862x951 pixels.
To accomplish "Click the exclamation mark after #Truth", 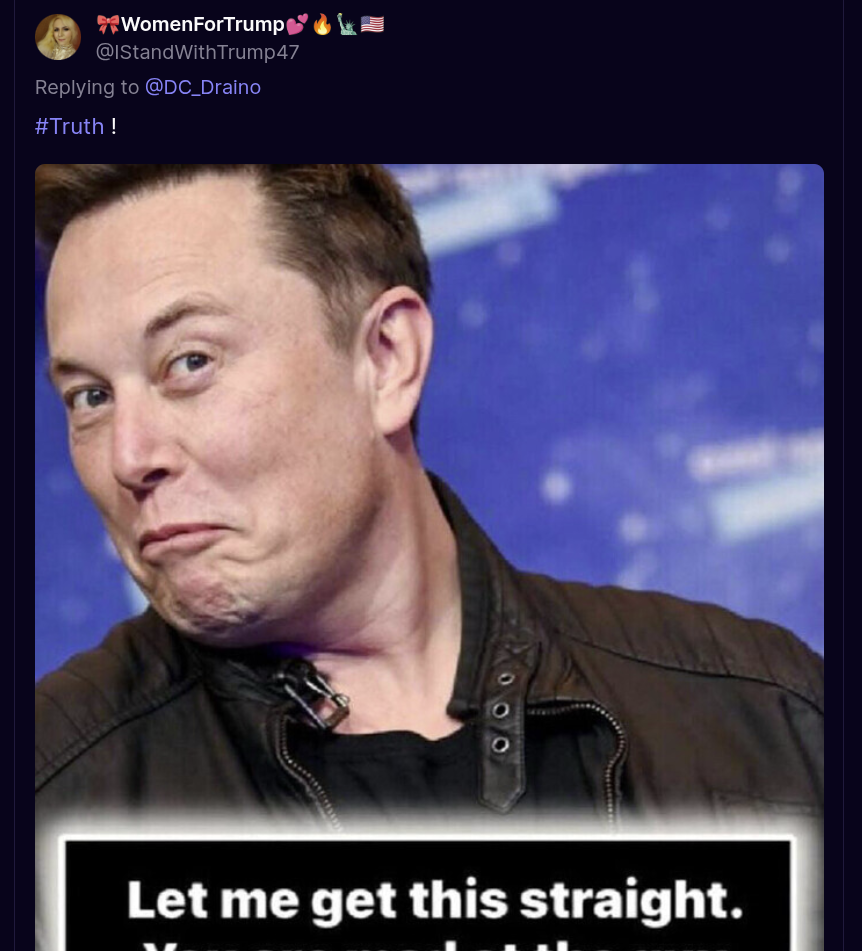I will (x=113, y=126).
